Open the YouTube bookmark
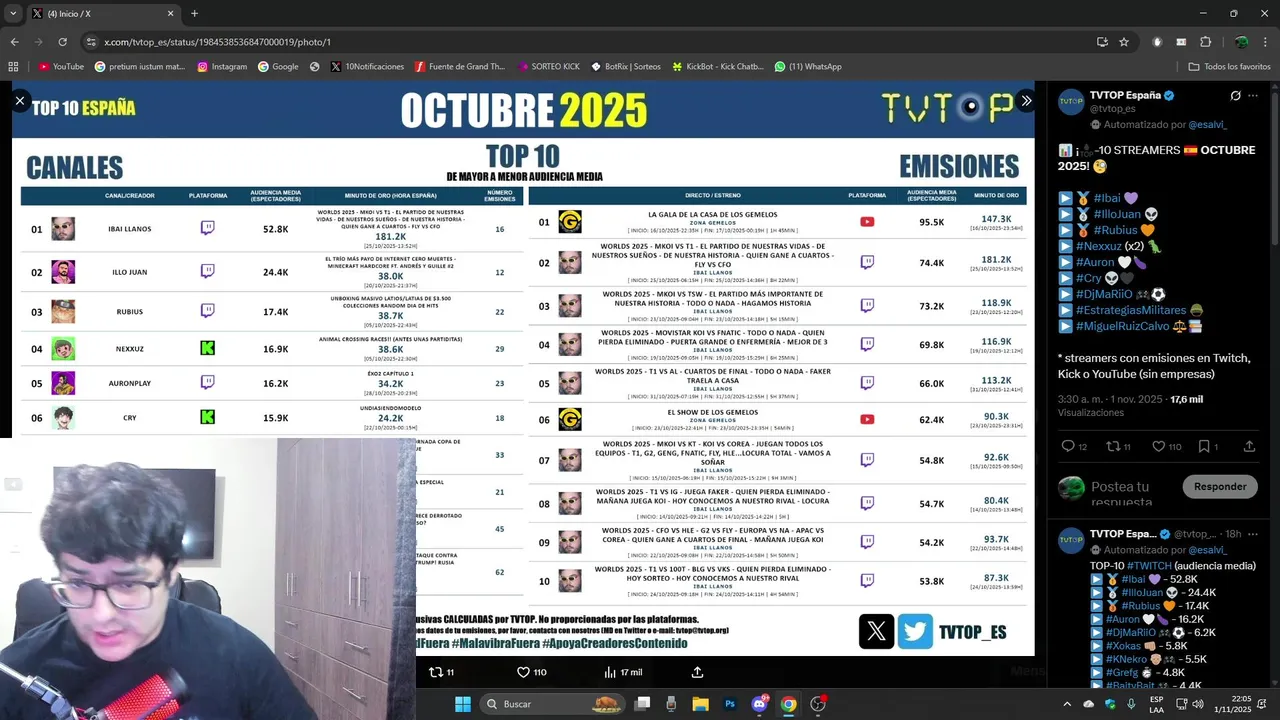 (61, 67)
